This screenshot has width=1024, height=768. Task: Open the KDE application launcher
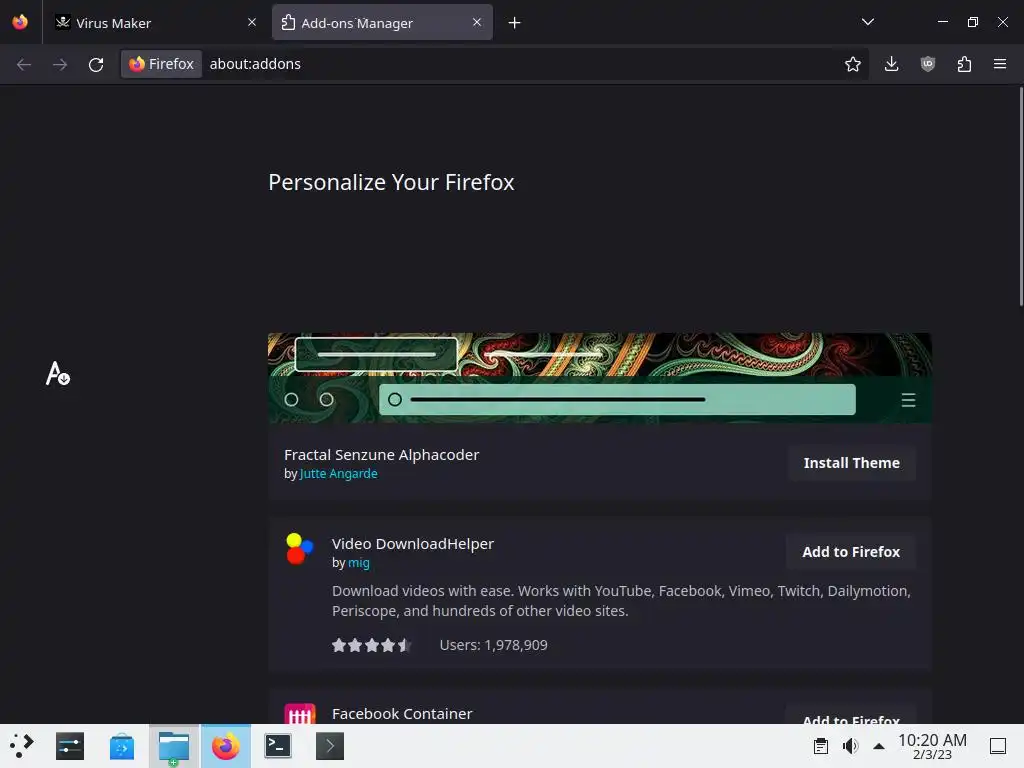pos(22,746)
